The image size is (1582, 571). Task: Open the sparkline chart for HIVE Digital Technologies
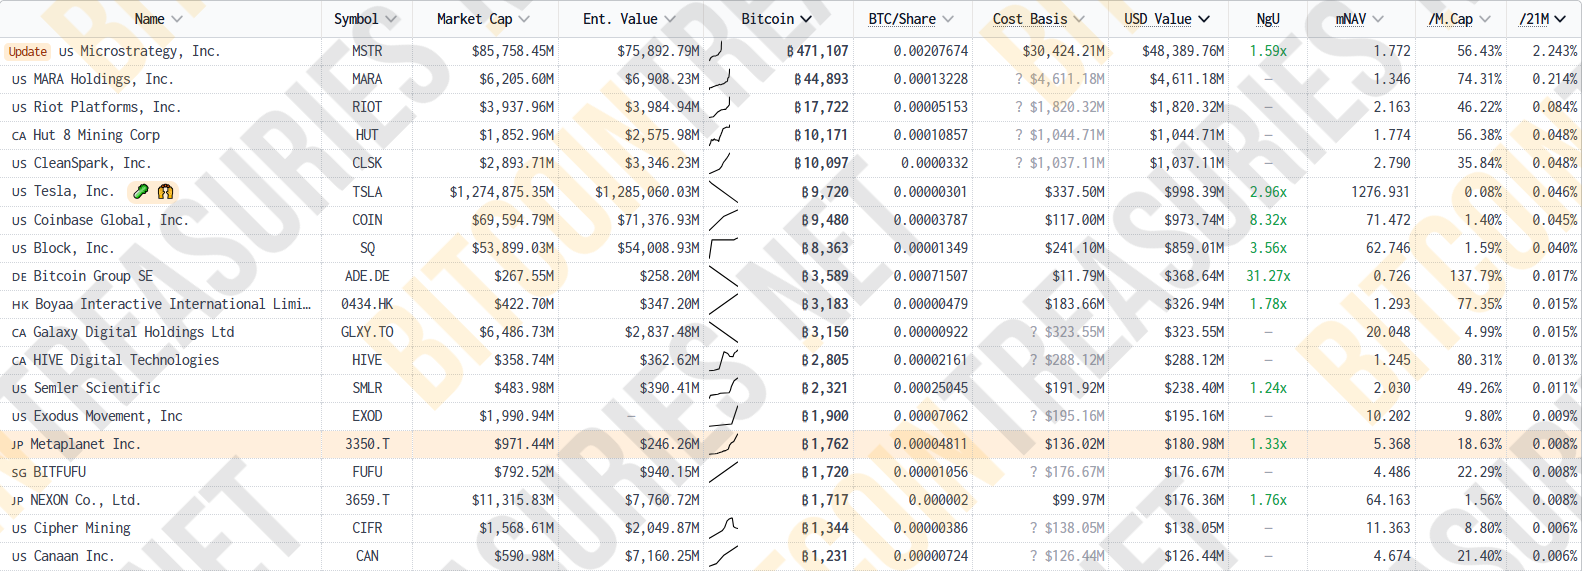(722, 360)
